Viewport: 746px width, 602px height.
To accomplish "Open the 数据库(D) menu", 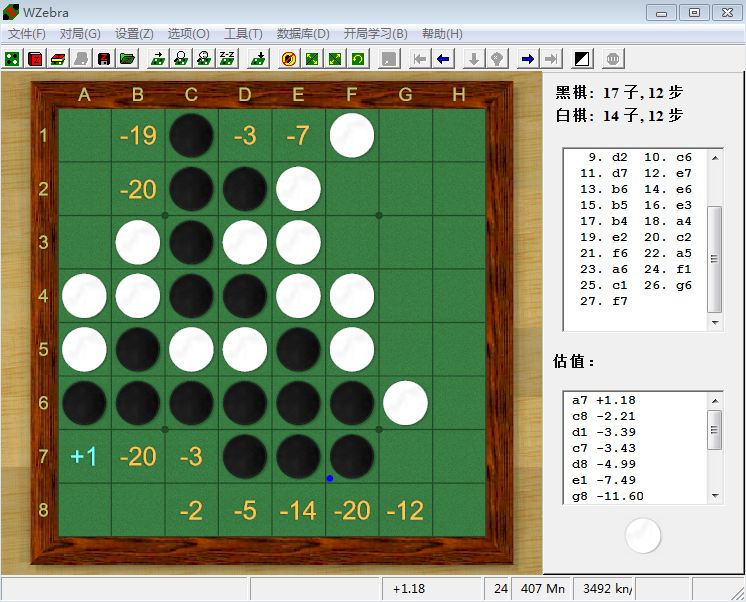I will [303, 34].
